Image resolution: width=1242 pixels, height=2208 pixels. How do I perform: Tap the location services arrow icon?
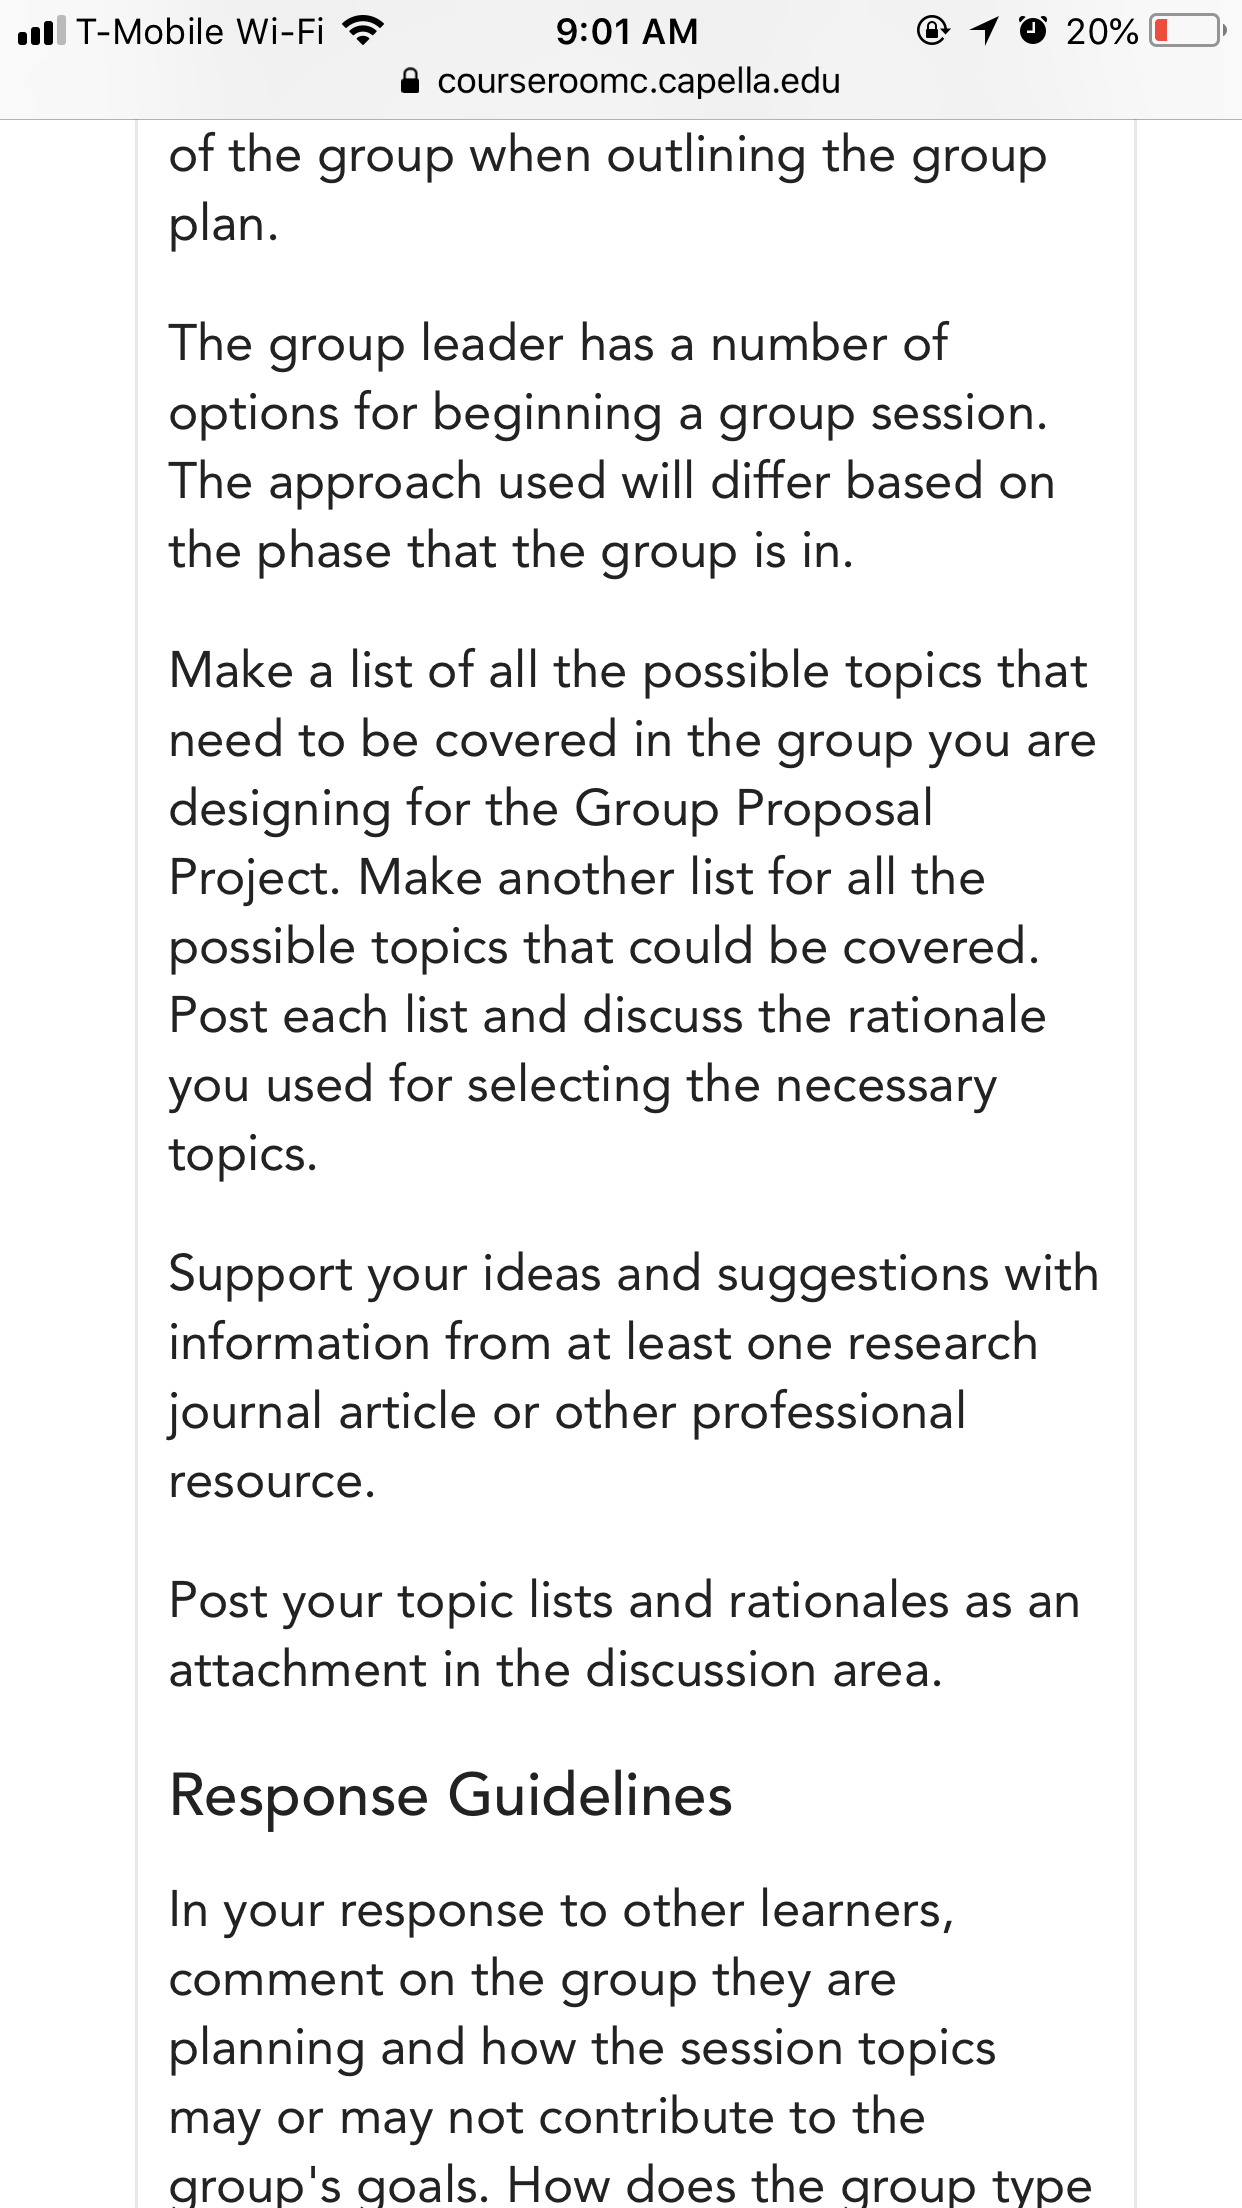point(984,31)
